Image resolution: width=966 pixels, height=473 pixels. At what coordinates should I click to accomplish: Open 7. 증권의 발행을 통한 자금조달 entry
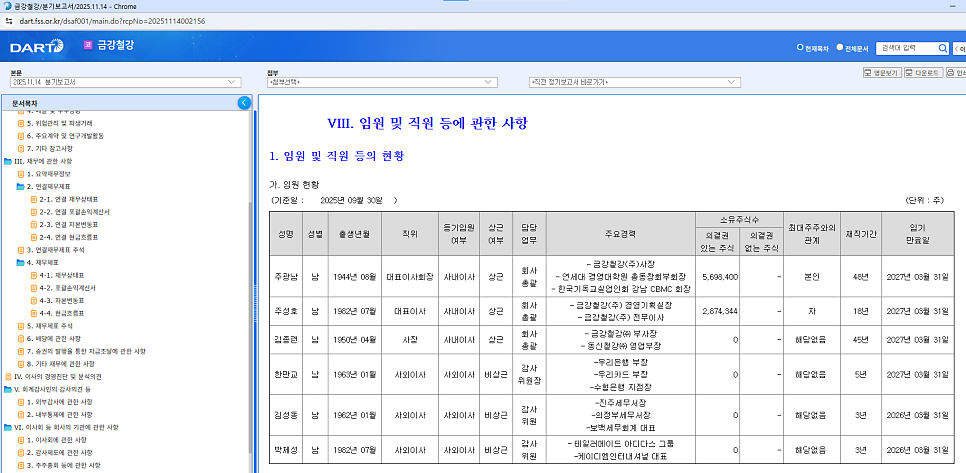[86, 351]
